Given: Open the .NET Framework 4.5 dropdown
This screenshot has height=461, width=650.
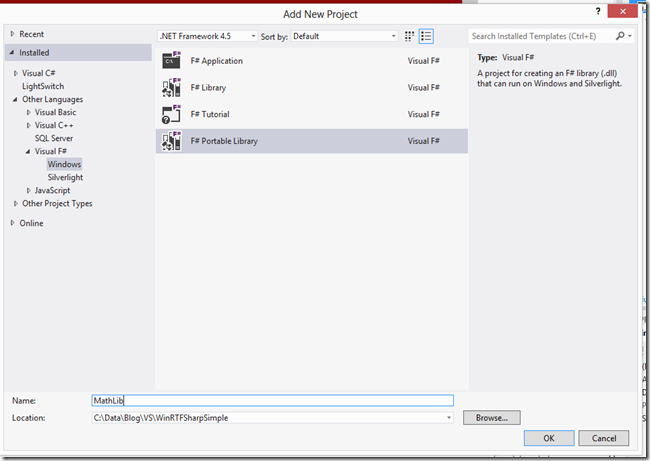Looking at the screenshot, I should click(x=207, y=36).
